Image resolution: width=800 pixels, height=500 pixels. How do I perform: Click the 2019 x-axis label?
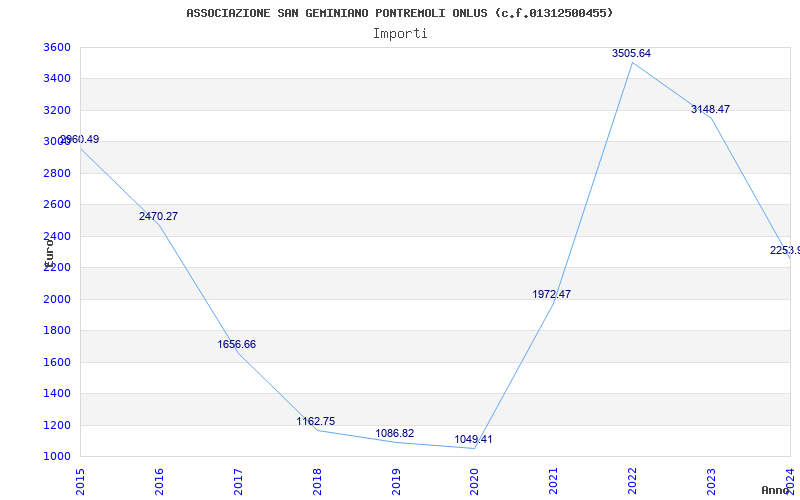pyautogui.click(x=396, y=481)
